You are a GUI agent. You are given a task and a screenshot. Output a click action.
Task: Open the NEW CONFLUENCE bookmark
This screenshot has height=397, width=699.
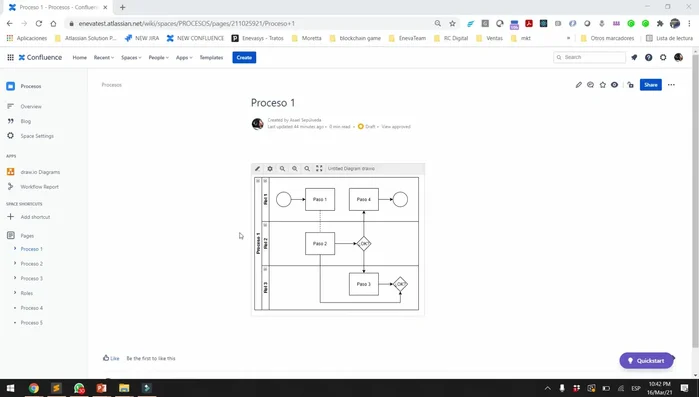coord(195,38)
